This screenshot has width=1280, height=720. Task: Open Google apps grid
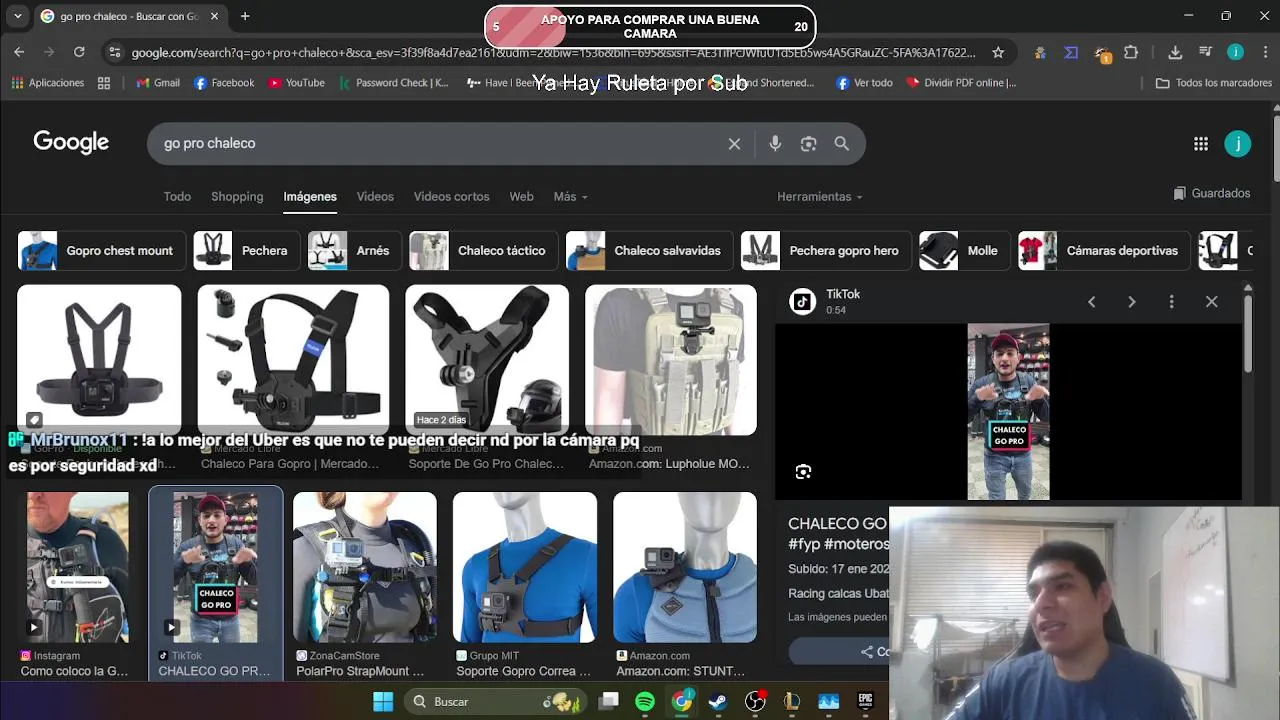(1201, 144)
